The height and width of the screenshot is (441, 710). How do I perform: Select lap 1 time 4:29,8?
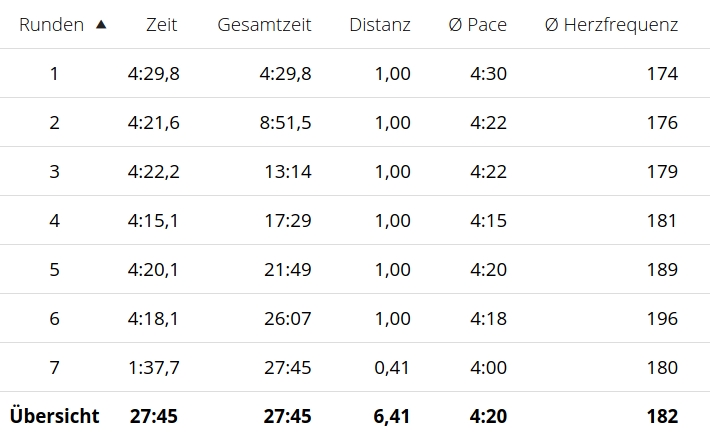[154, 74]
